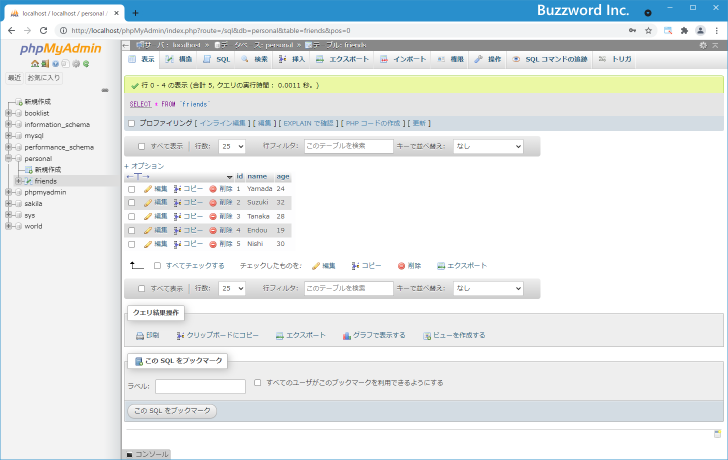
Task: Open the top sort-by-key dropdown showing なし
Action: [488, 146]
